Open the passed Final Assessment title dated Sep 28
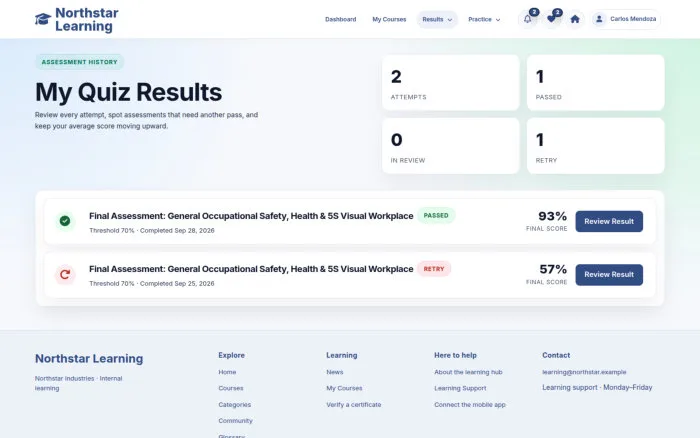The height and width of the screenshot is (438, 700). click(251, 216)
